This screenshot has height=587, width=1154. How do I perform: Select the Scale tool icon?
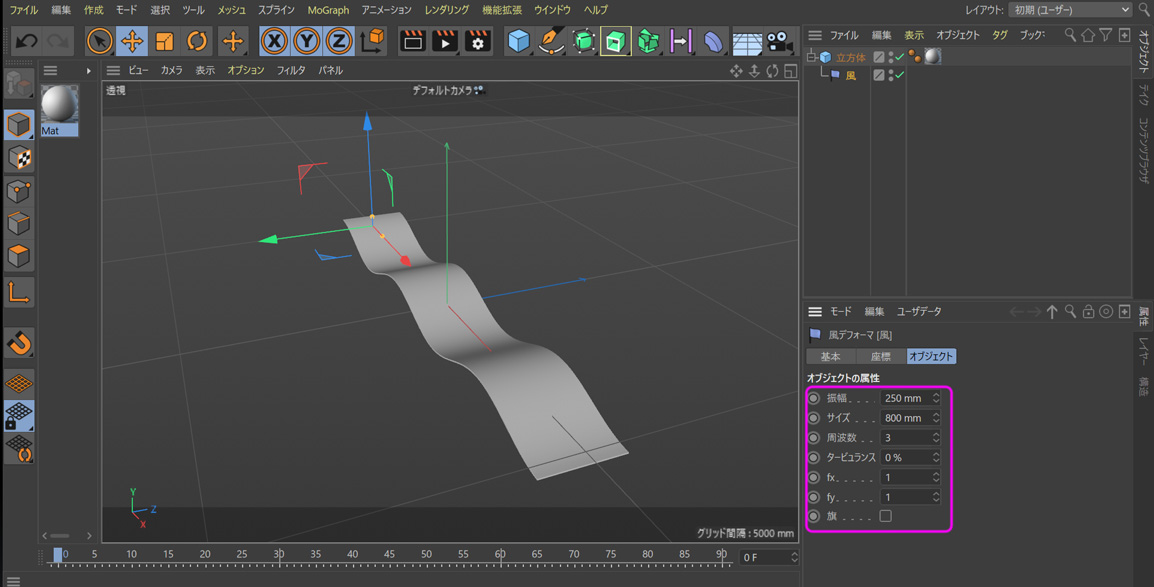coord(165,41)
